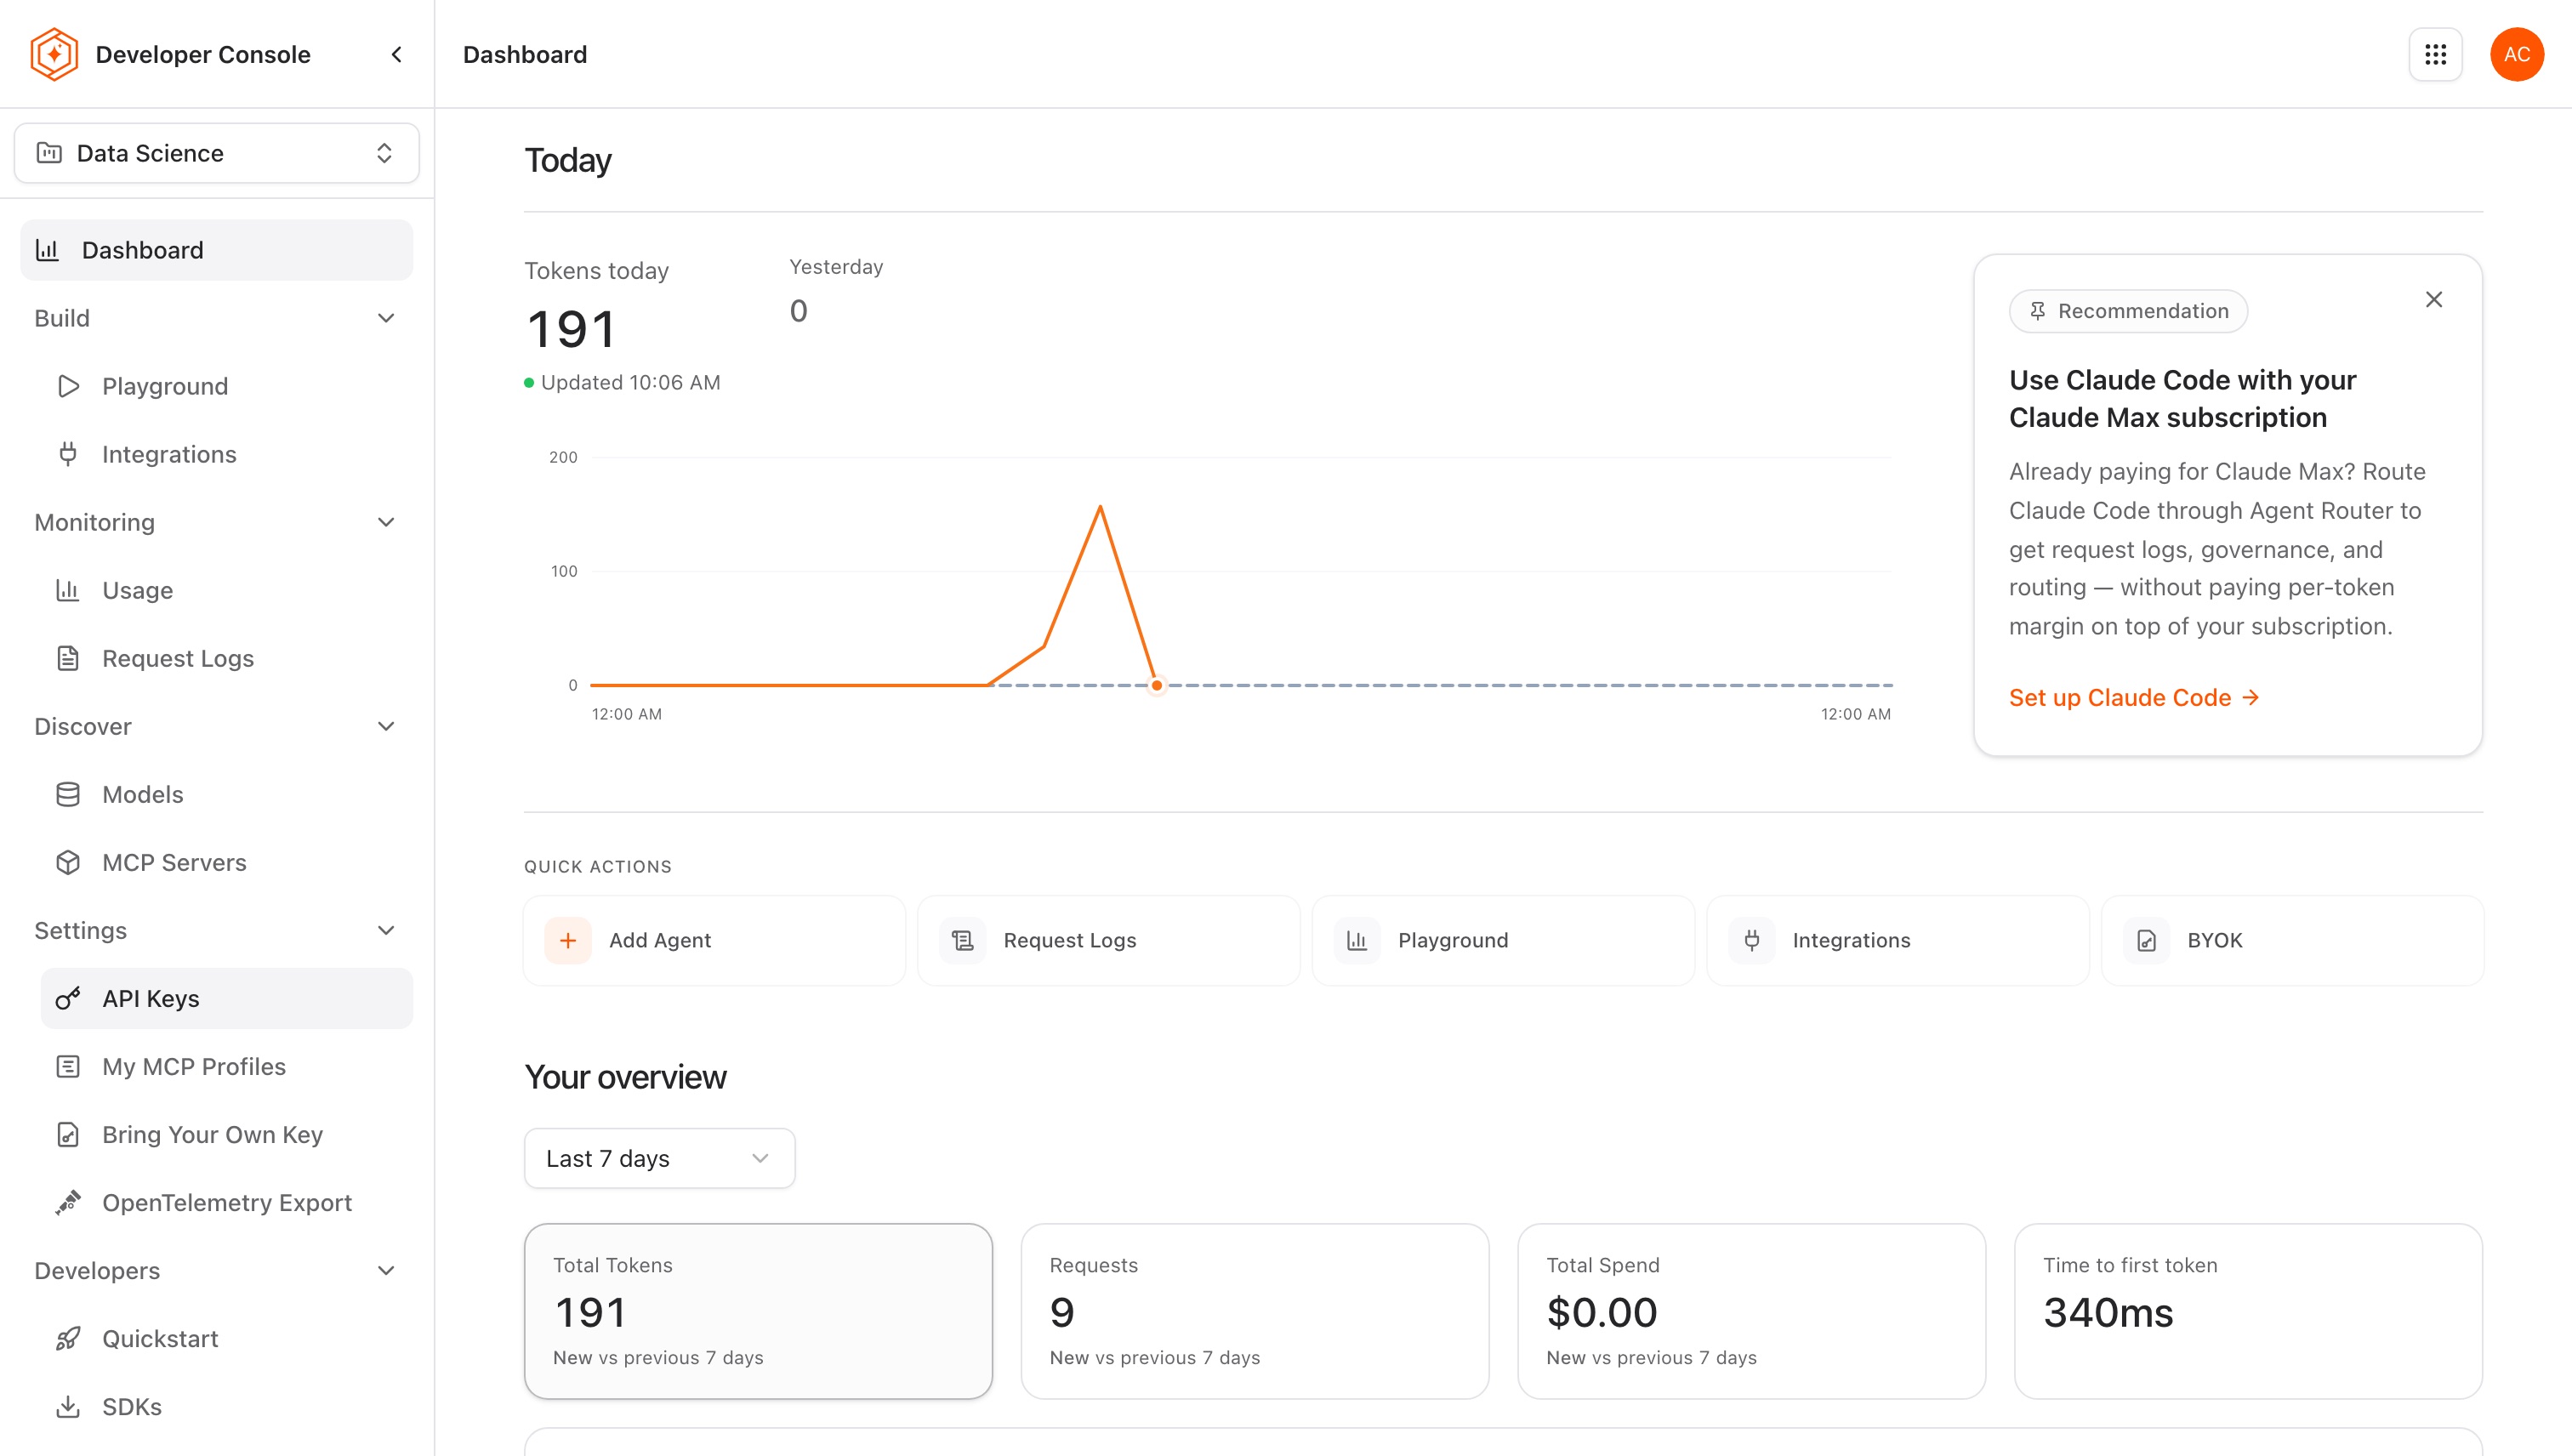The width and height of the screenshot is (2572, 1456).
Task: Click the Integrations quick action button
Action: pyautogui.click(x=1898, y=940)
